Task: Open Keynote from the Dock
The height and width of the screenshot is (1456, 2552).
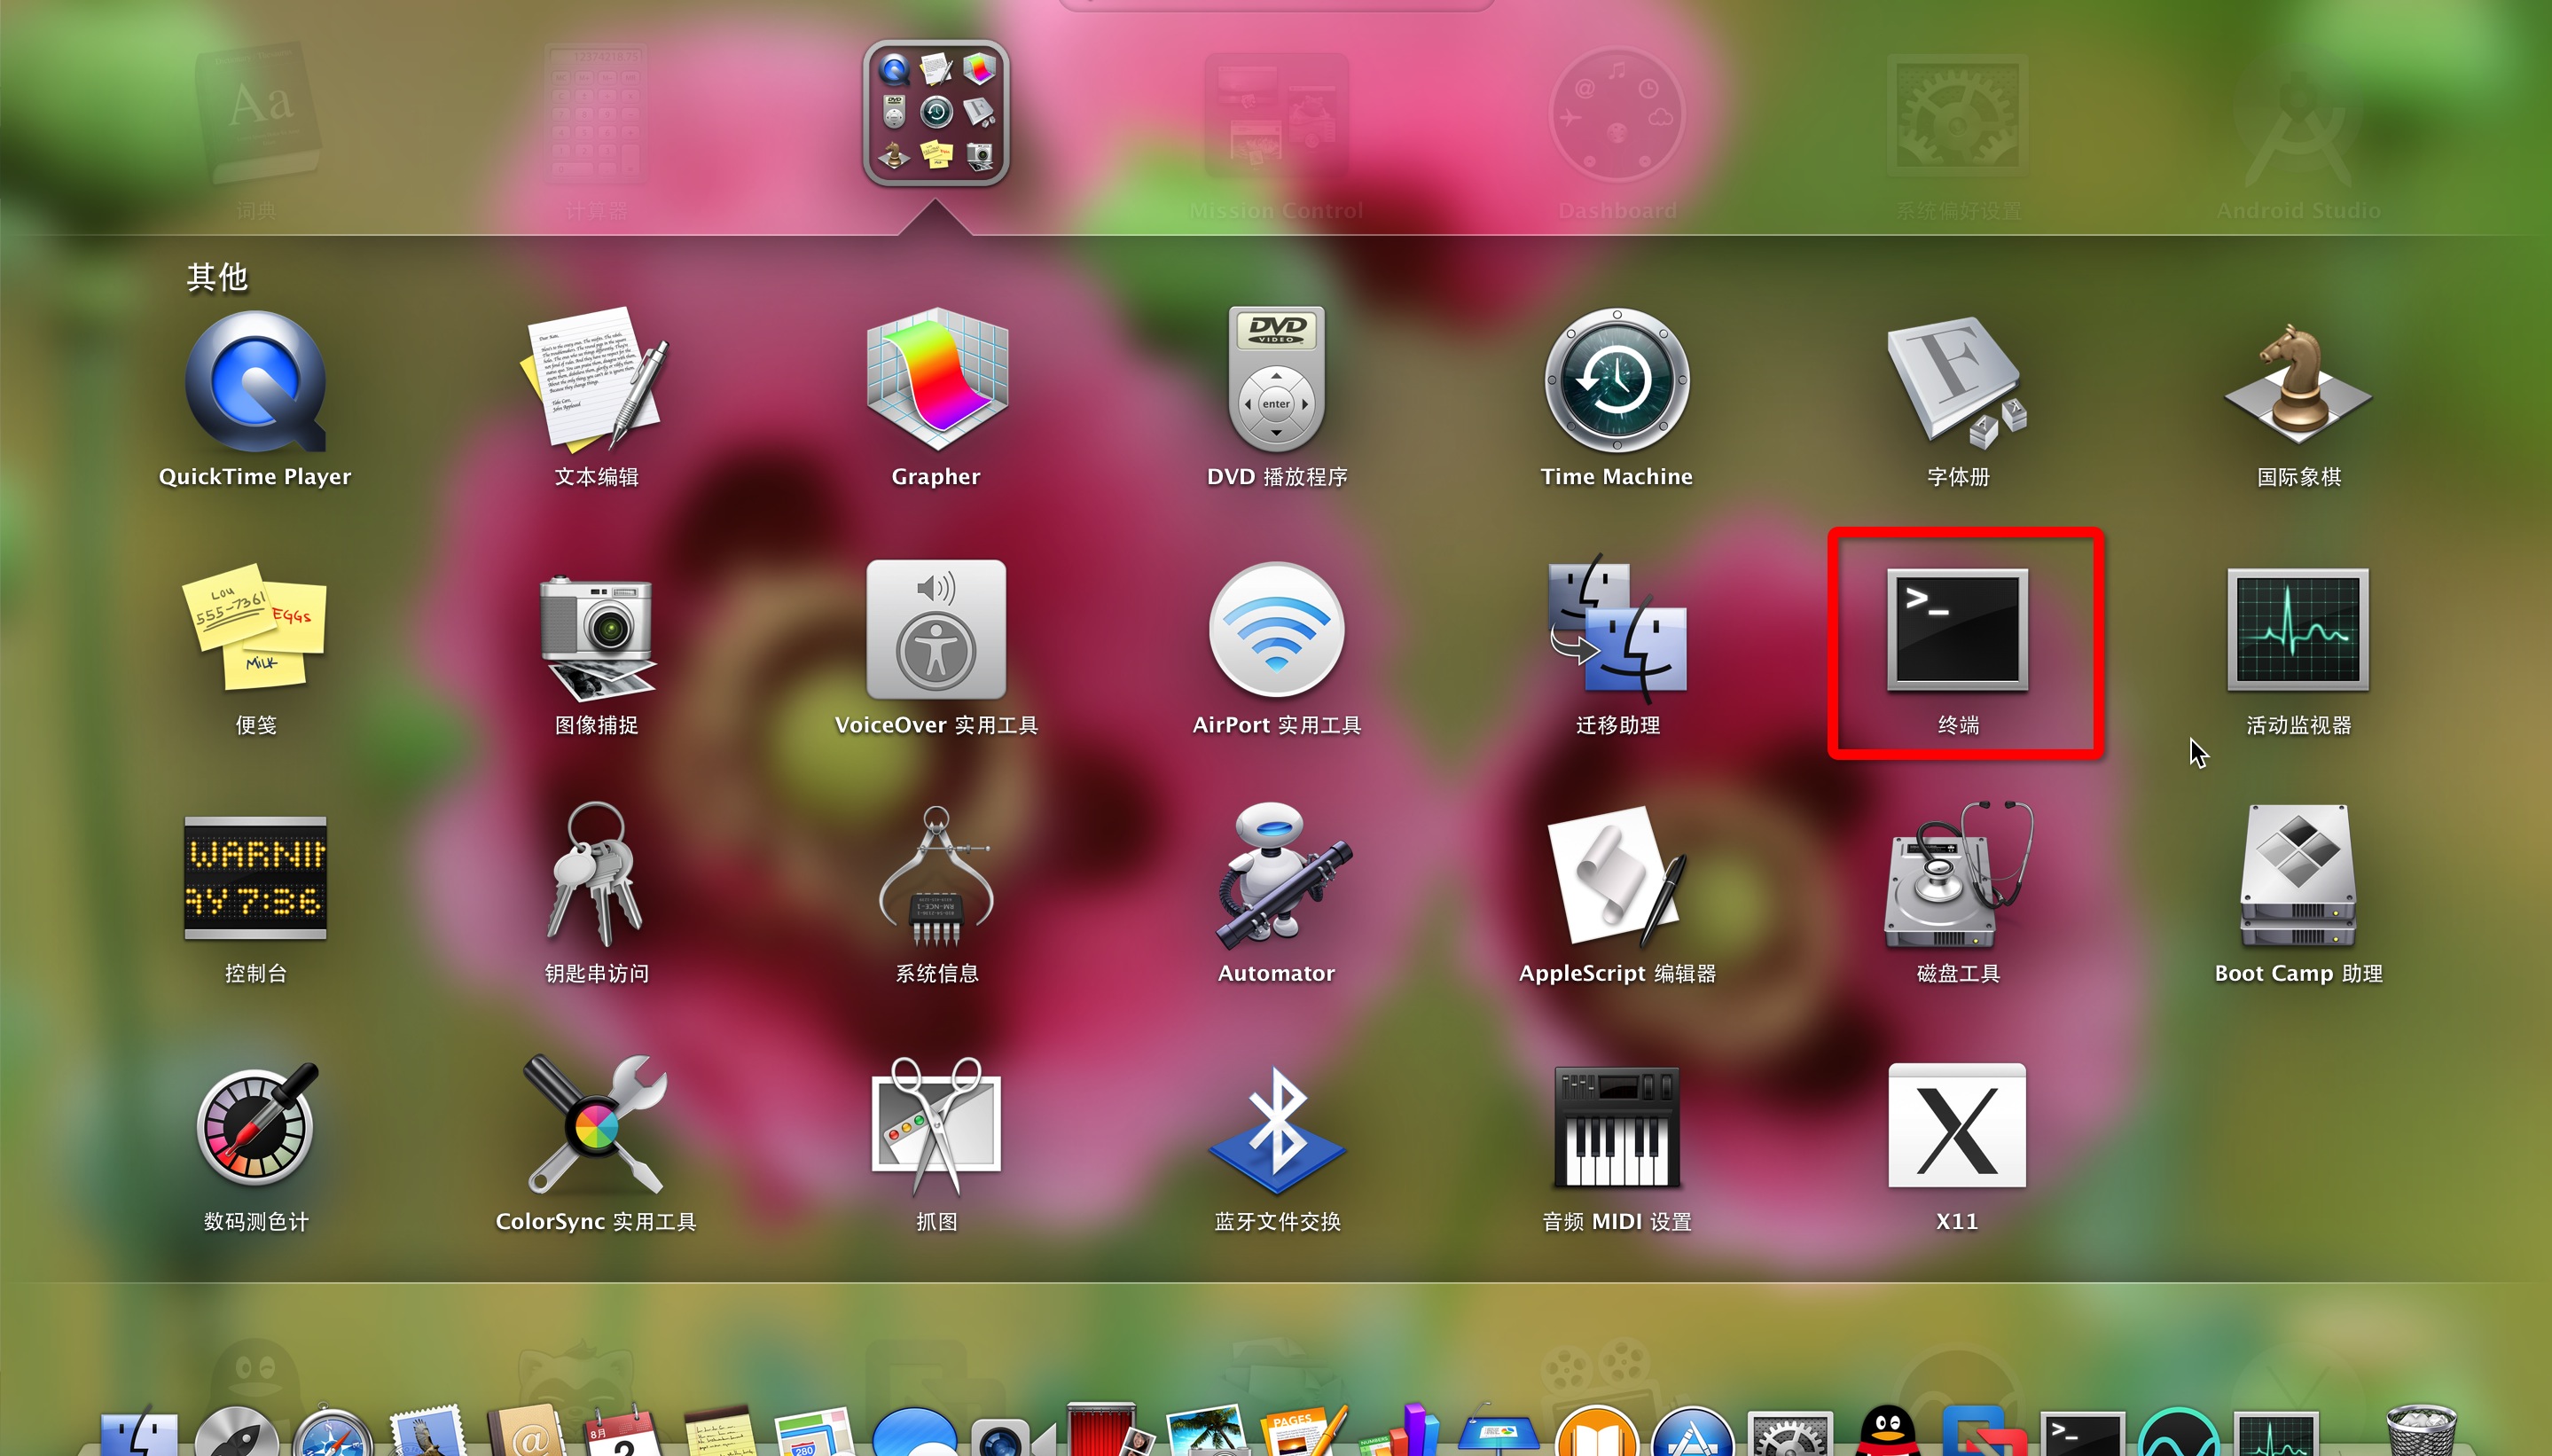Action: tap(1497, 1430)
